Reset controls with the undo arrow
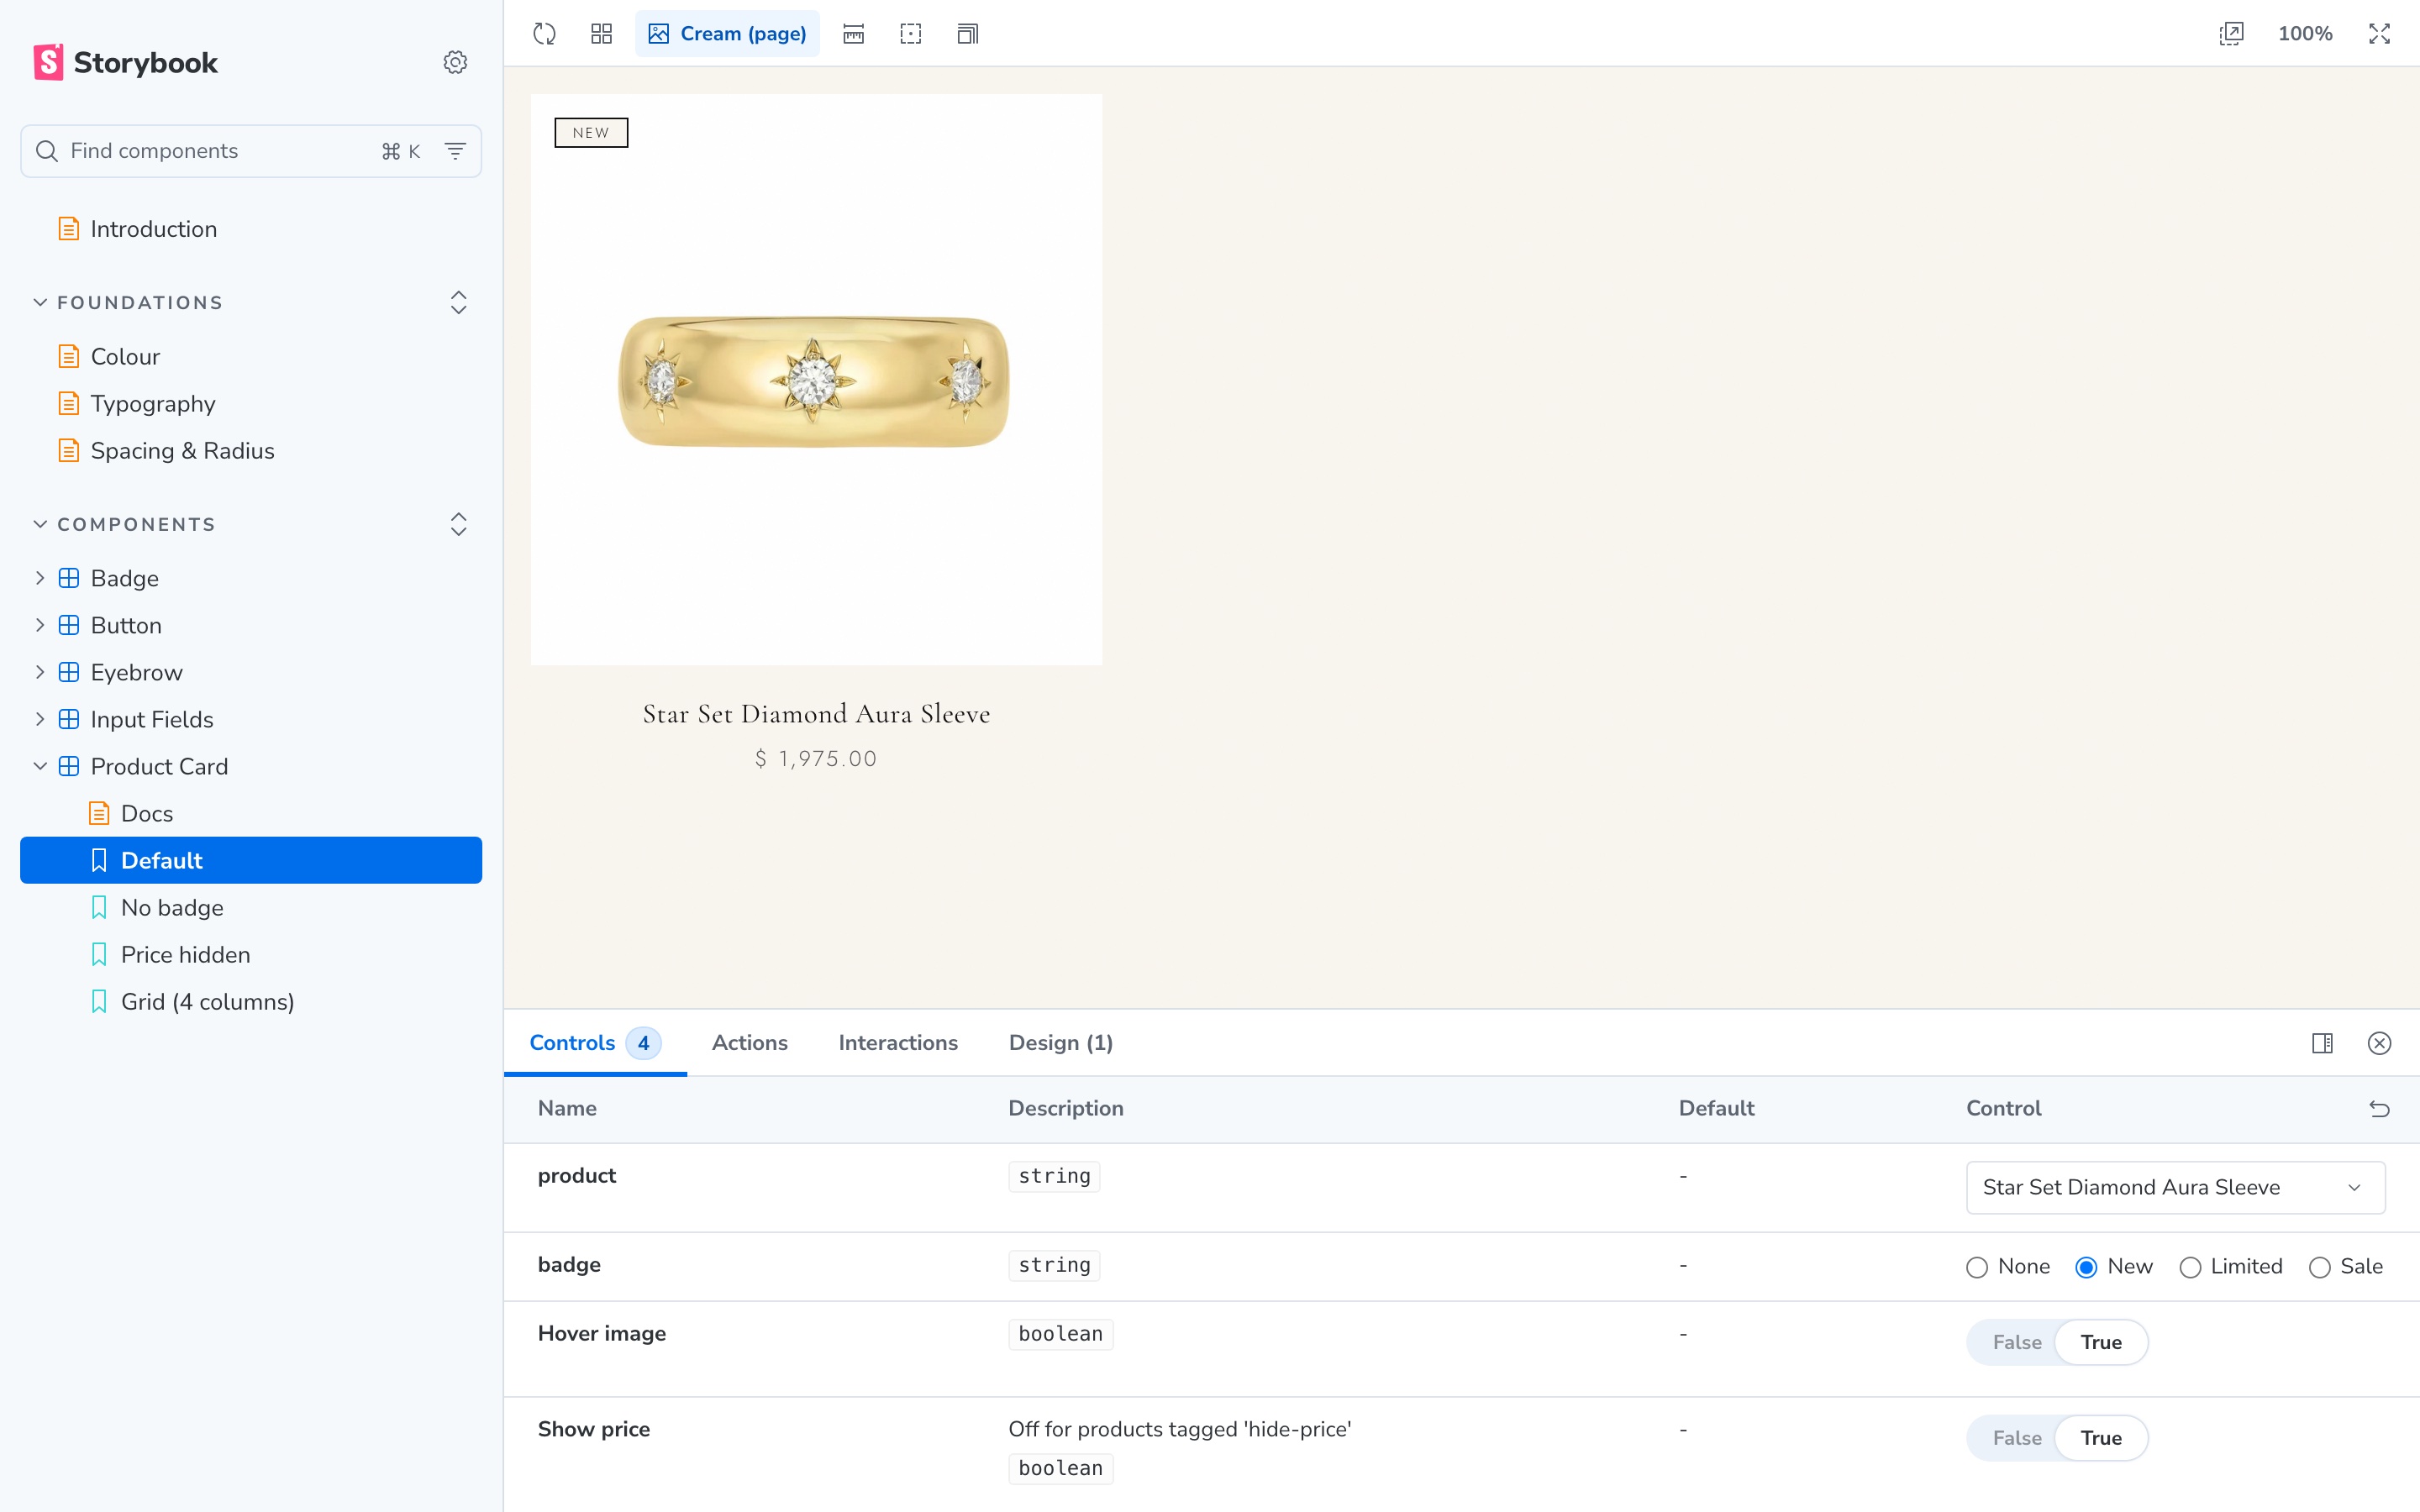 point(2379,1108)
